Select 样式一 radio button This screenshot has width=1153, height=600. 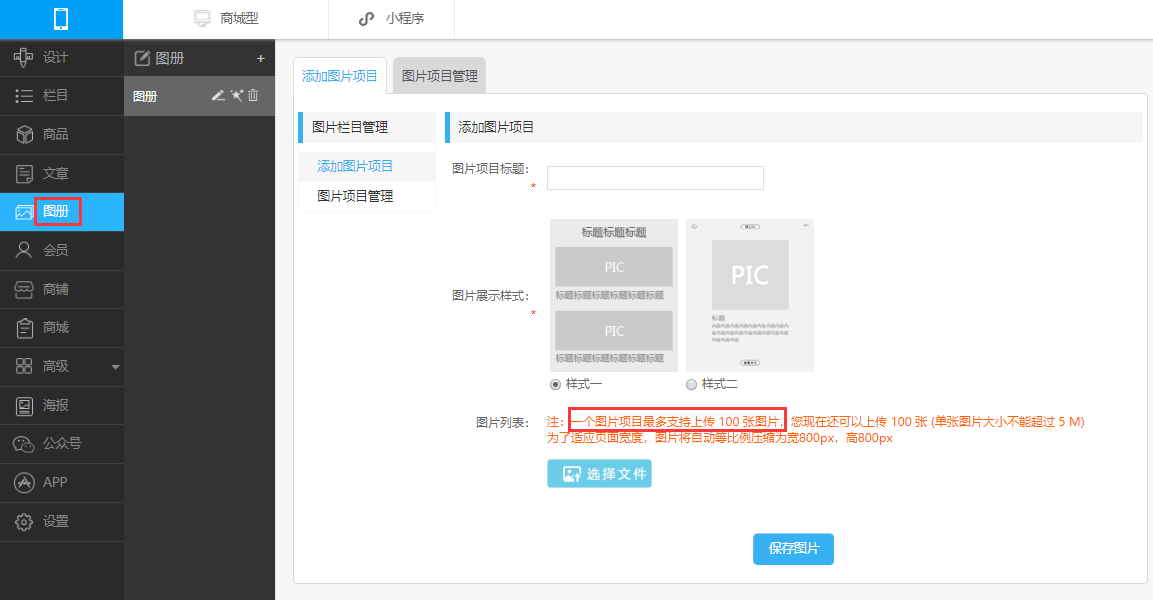pos(555,385)
